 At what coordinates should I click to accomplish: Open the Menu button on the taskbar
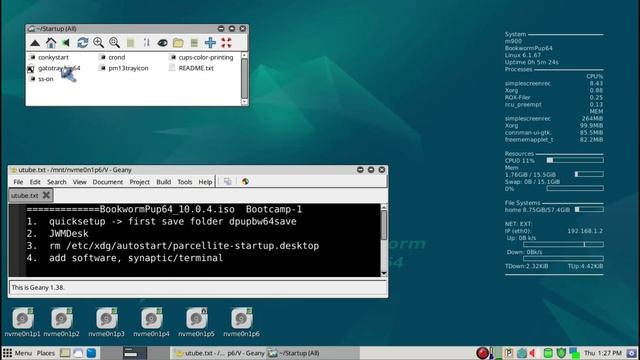(18, 353)
